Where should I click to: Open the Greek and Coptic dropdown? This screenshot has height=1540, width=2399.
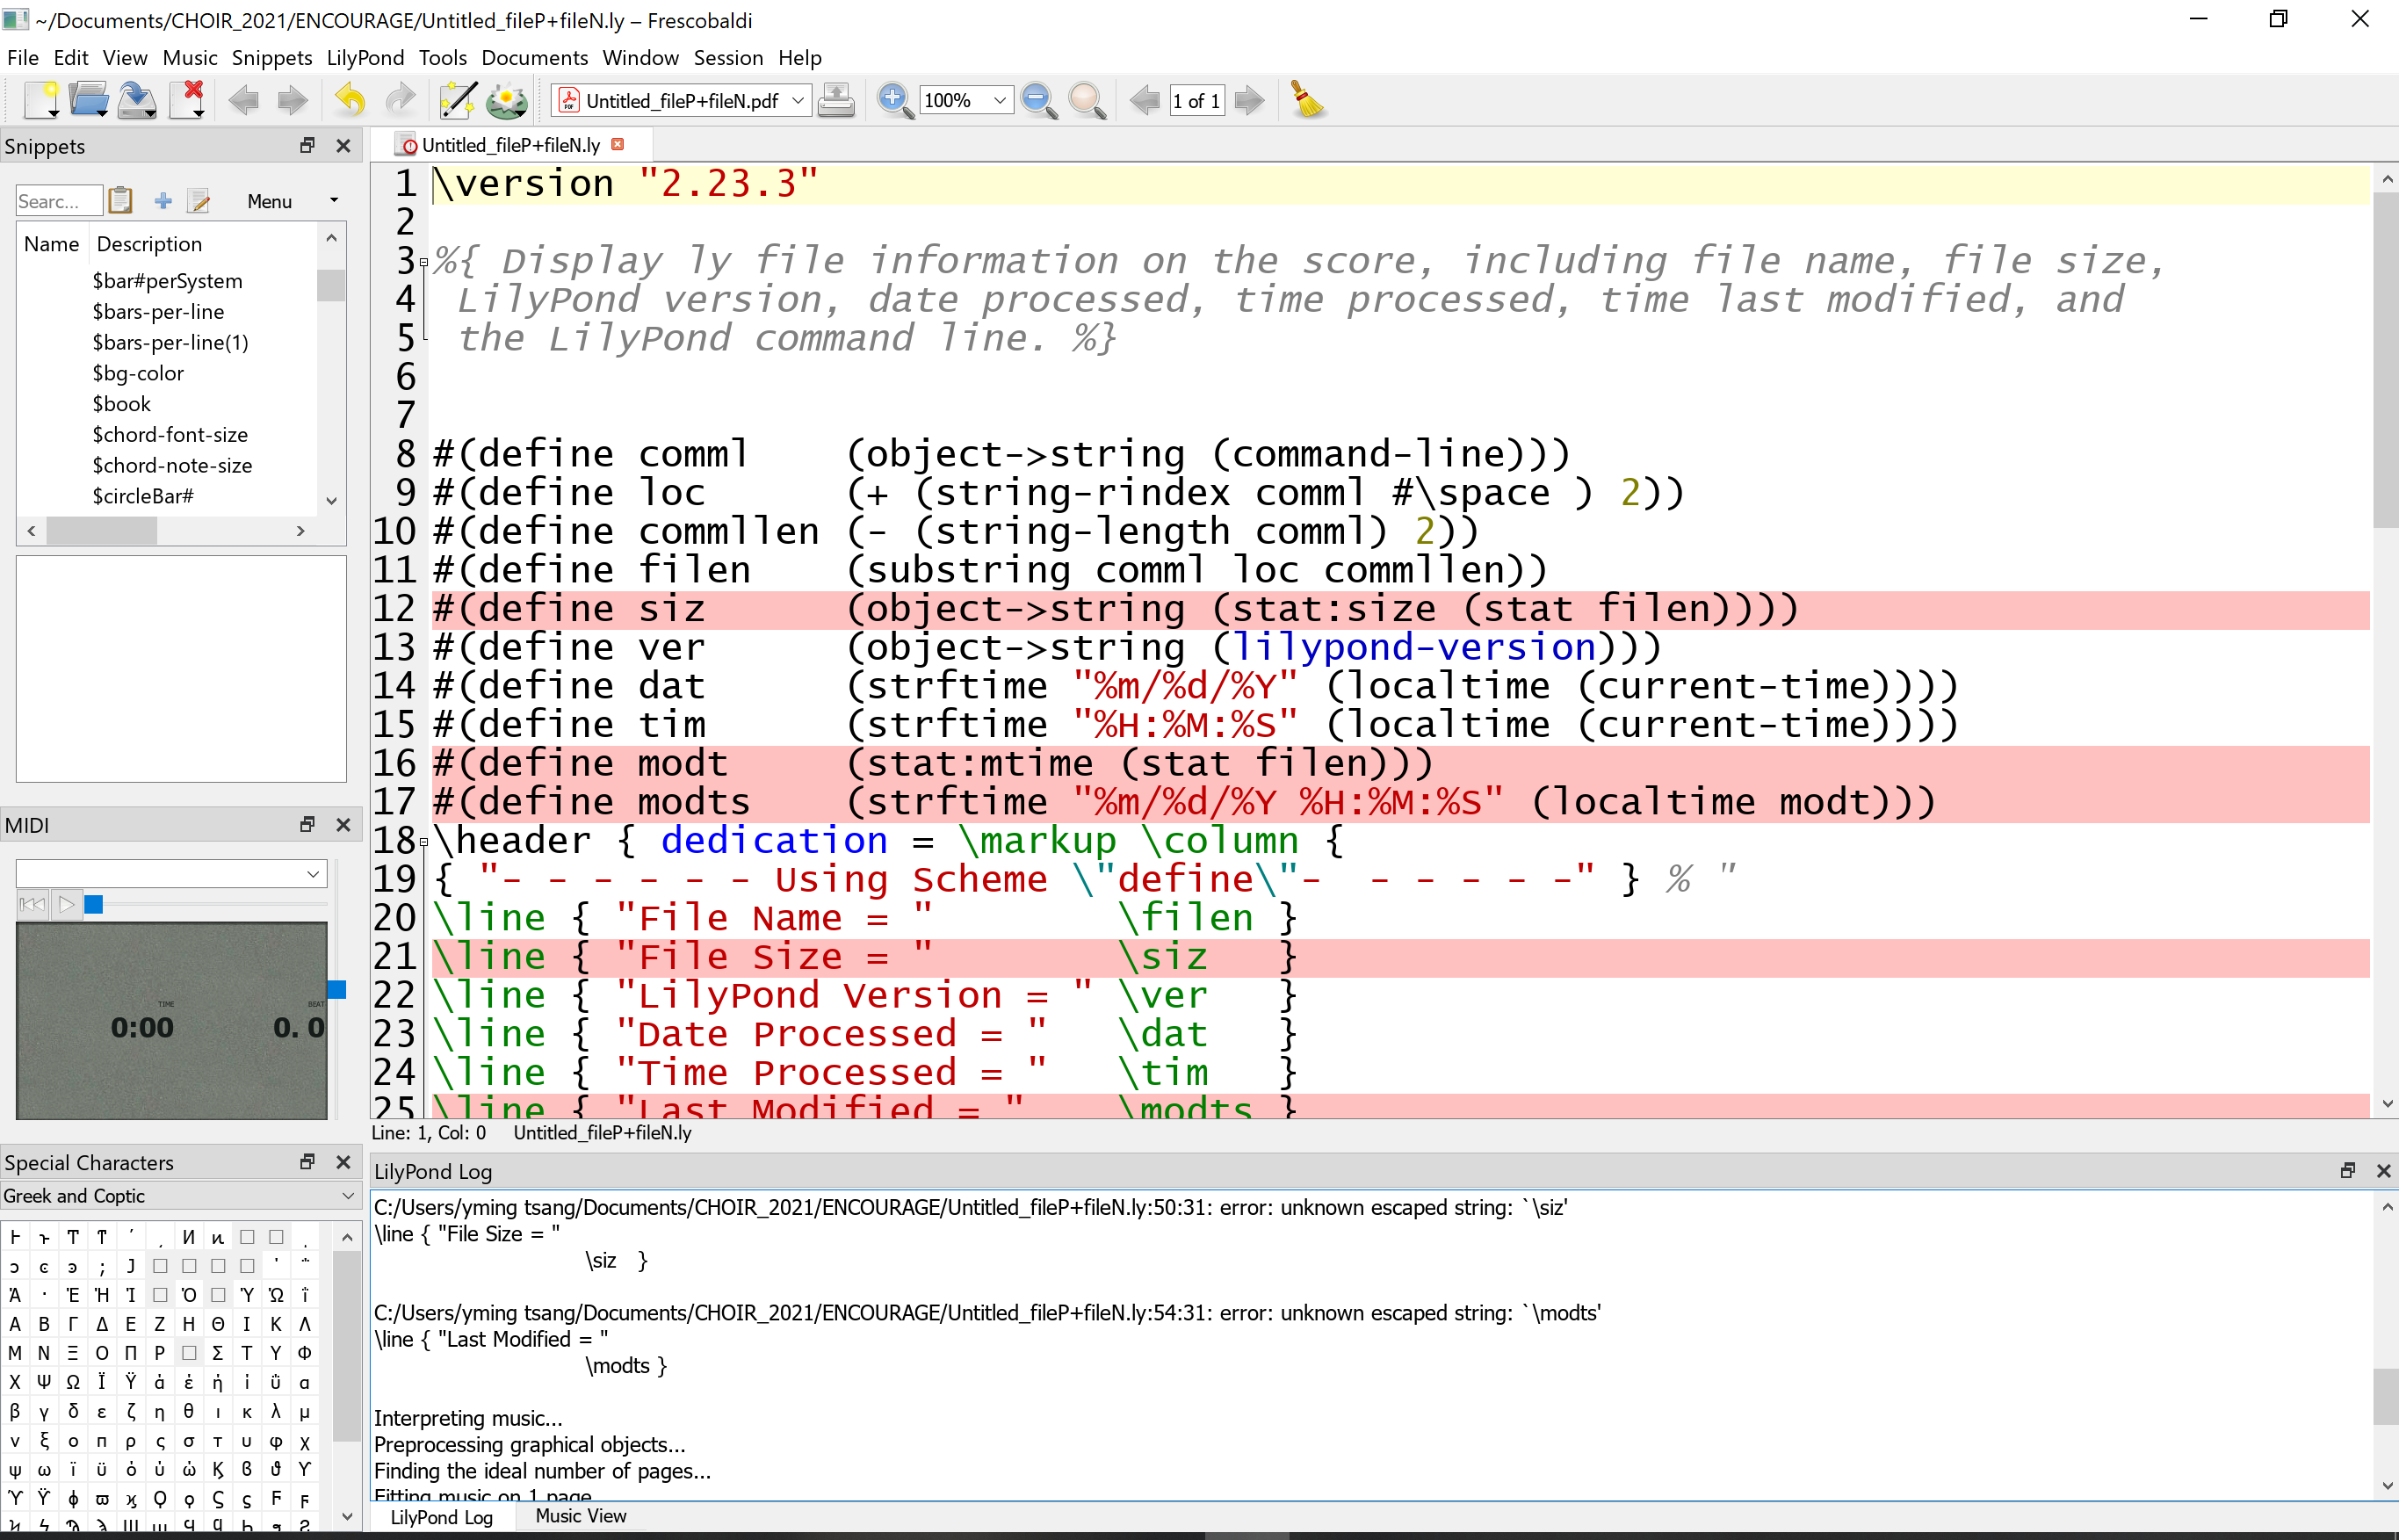pyautogui.click(x=180, y=1196)
